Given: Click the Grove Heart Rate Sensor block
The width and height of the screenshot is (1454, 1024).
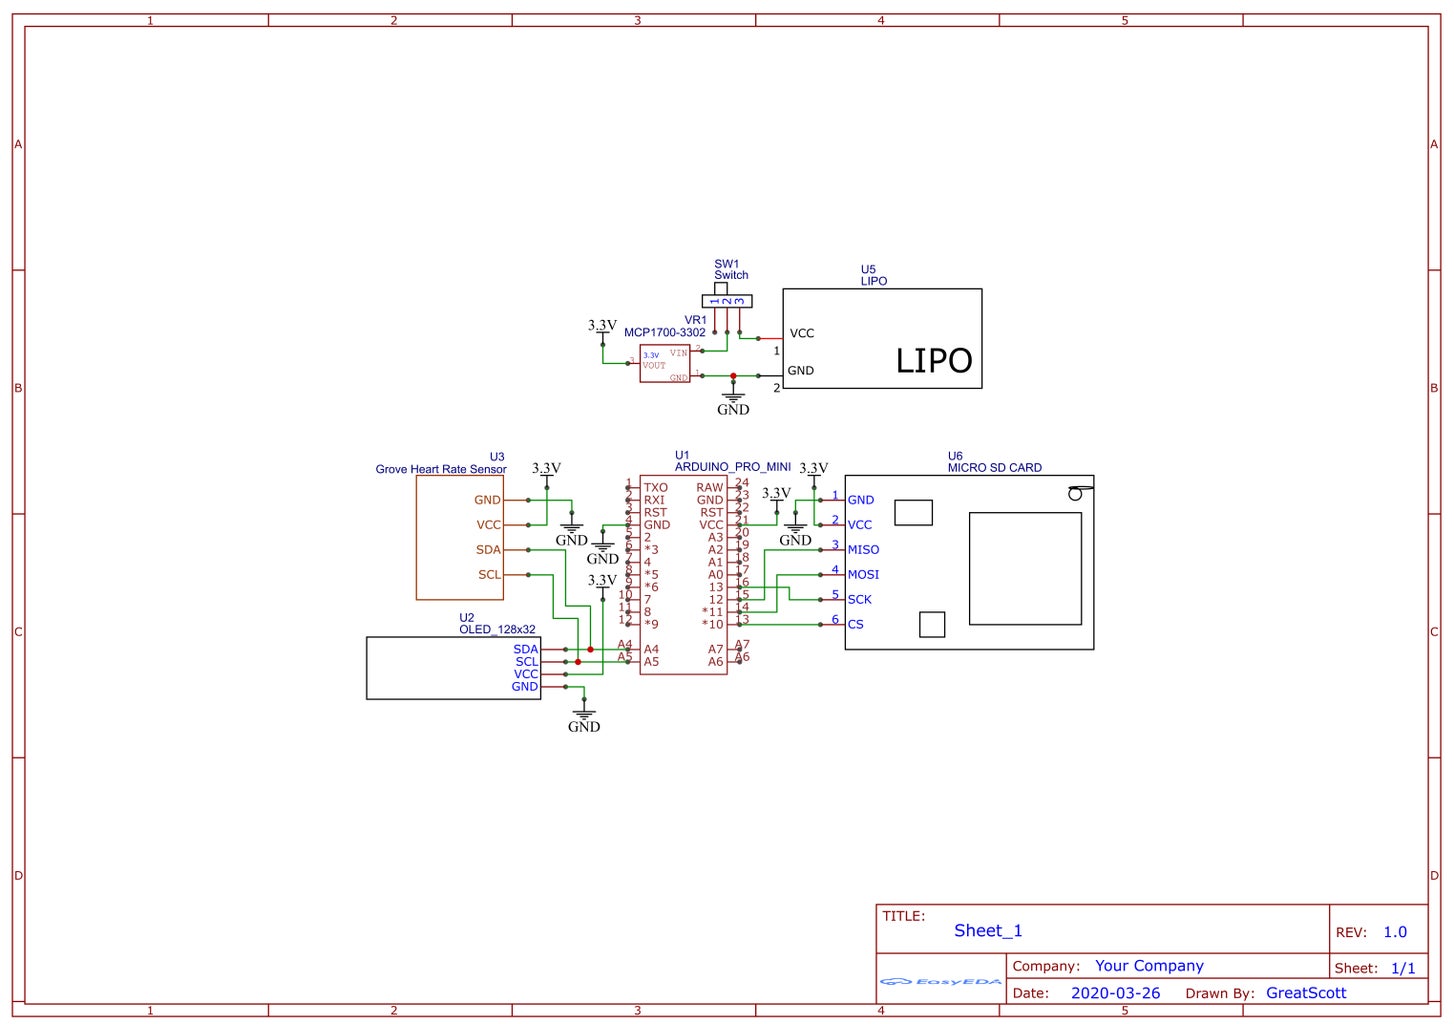Looking at the screenshot, I should [460, 537].
